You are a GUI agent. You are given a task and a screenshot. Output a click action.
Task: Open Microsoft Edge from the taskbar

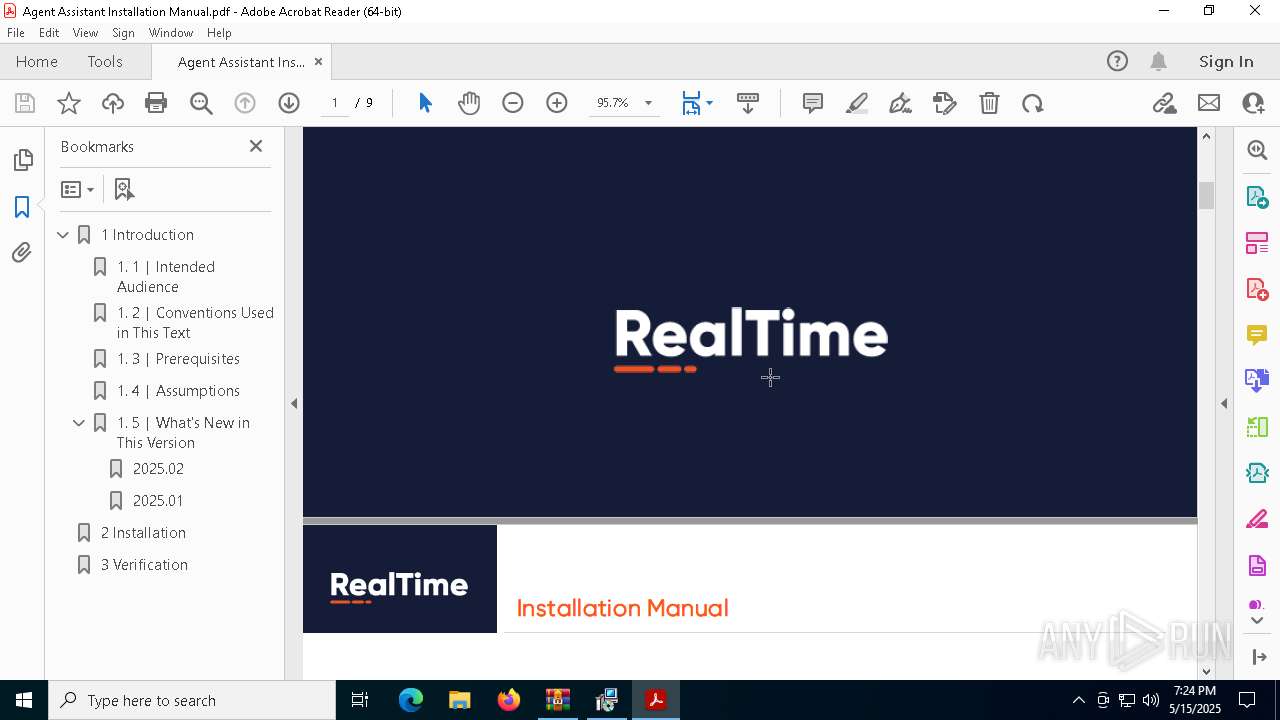pos(411,700)
